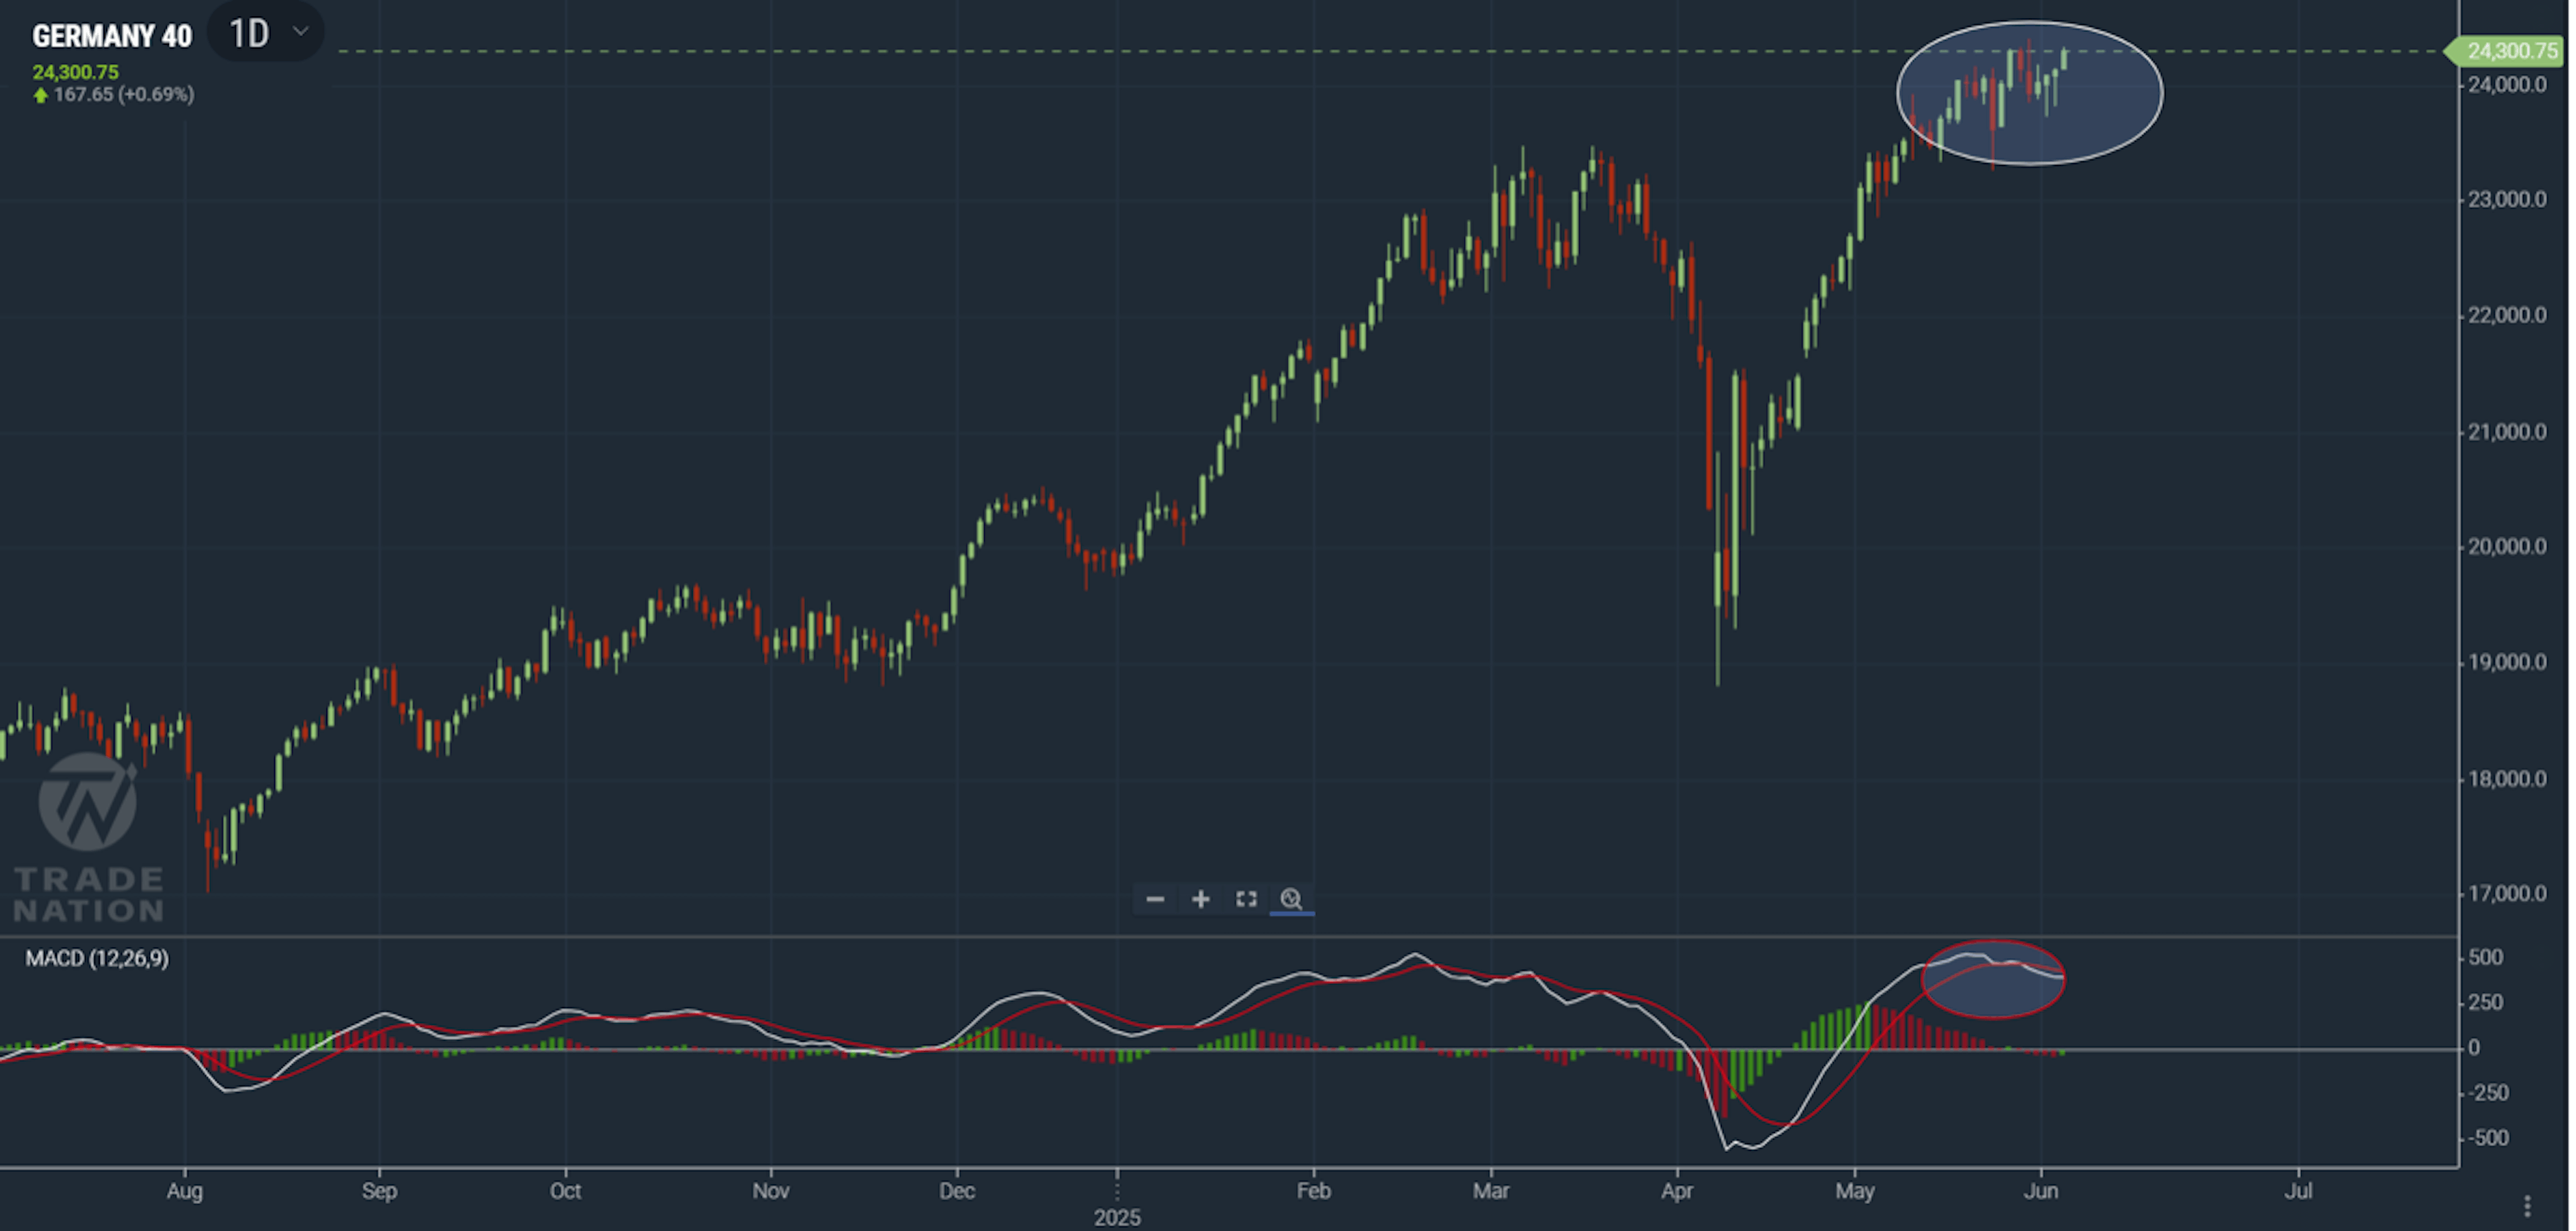The image size is (2576, 1231).
Task: Click the Jun label on time axis
Action: (2040, 1191)
